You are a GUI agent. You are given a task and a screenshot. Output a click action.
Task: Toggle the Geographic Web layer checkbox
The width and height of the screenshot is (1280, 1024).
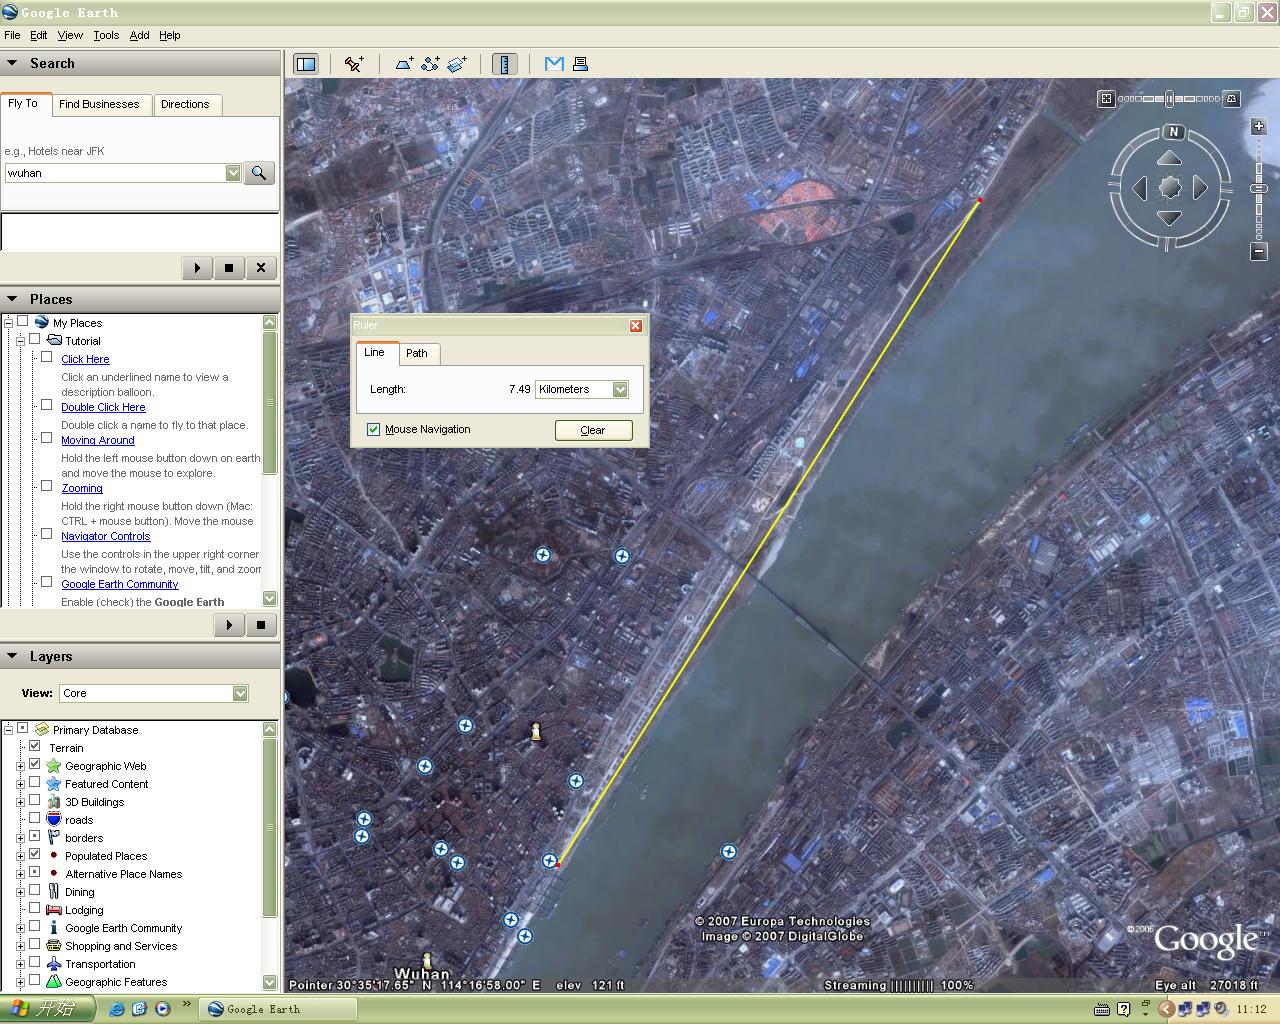pos(35,764)
